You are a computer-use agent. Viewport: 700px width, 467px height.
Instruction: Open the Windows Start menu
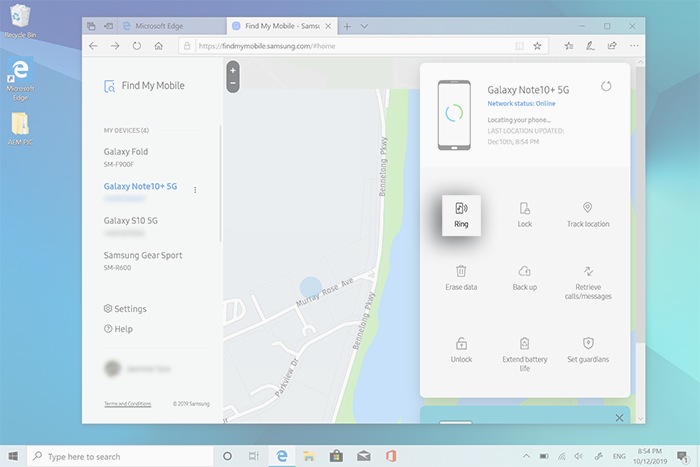pyautogui.click(x=13, y=456)
